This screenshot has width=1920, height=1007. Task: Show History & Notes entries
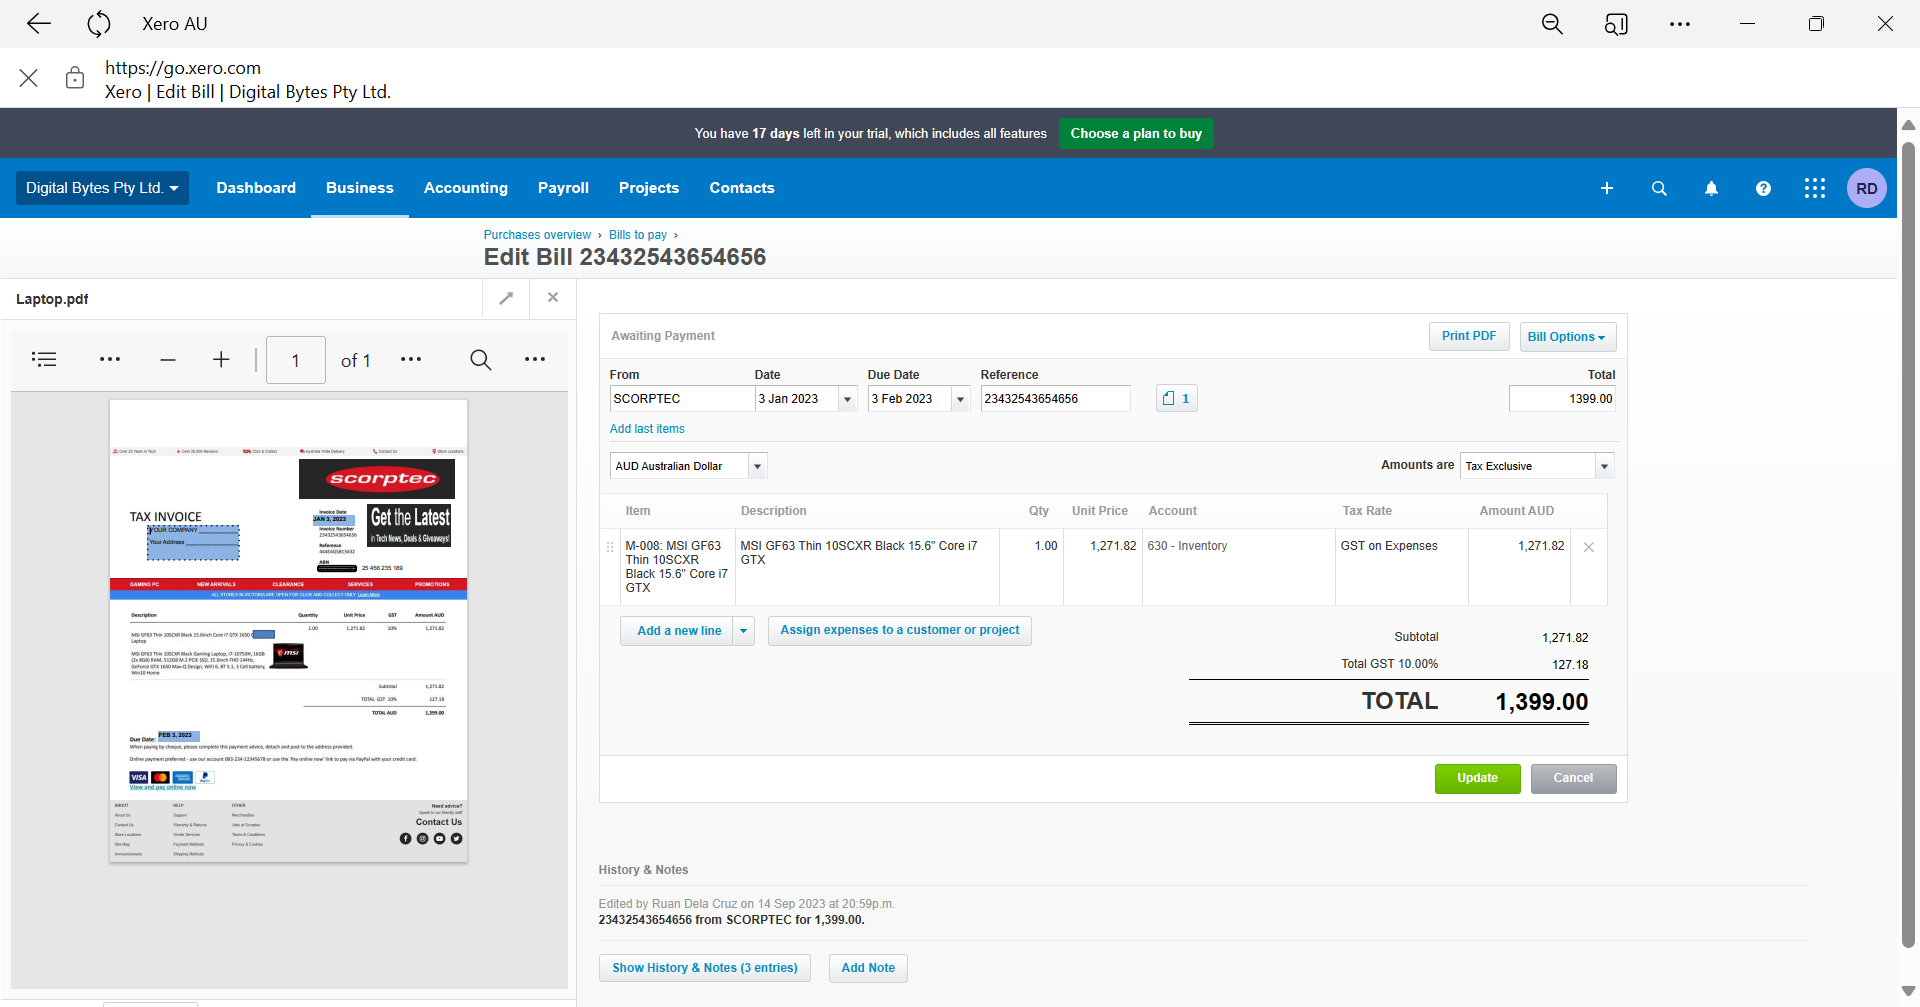(x=705, y=968)
